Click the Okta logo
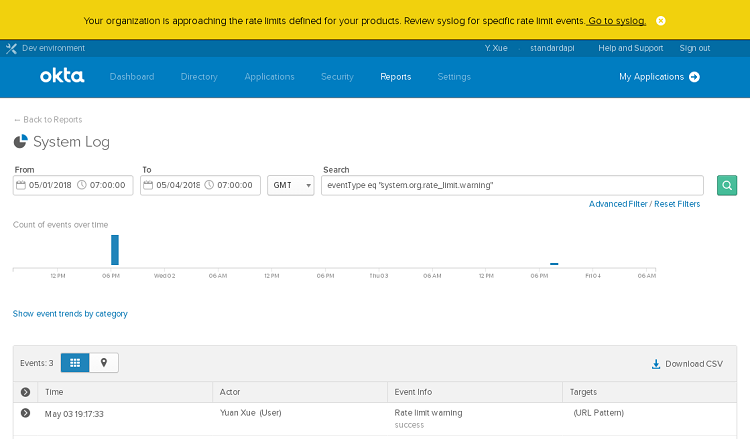 click(62, 76)
